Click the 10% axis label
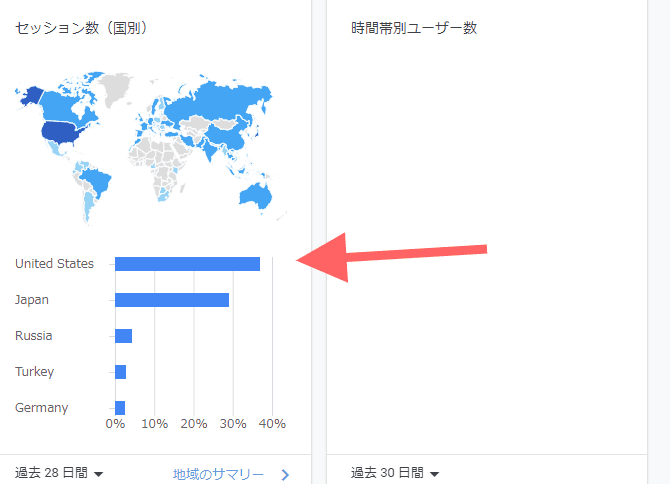The width and height of the screenshot is (670, 484). point(154,424)
